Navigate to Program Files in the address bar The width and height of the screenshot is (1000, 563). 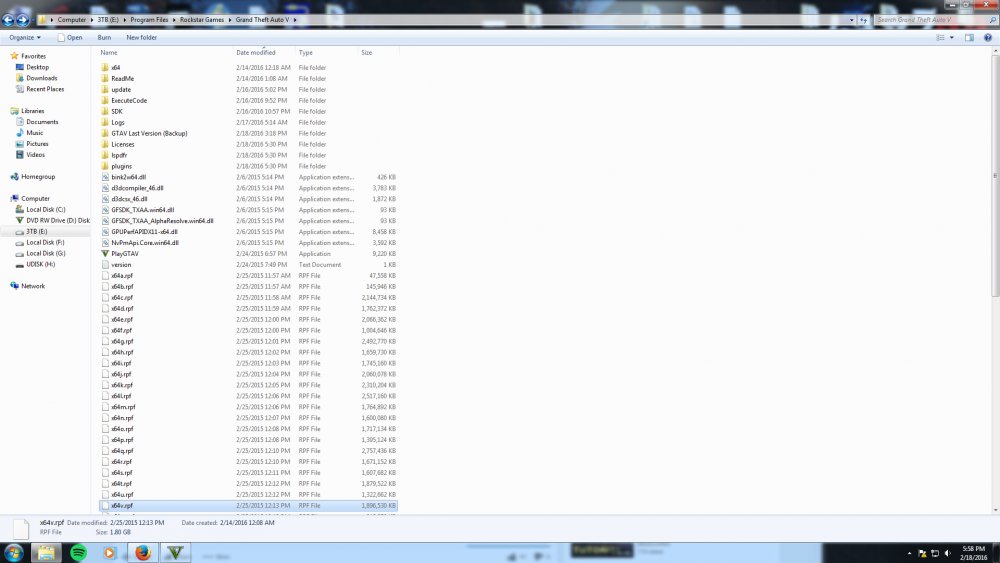point(149,20)
